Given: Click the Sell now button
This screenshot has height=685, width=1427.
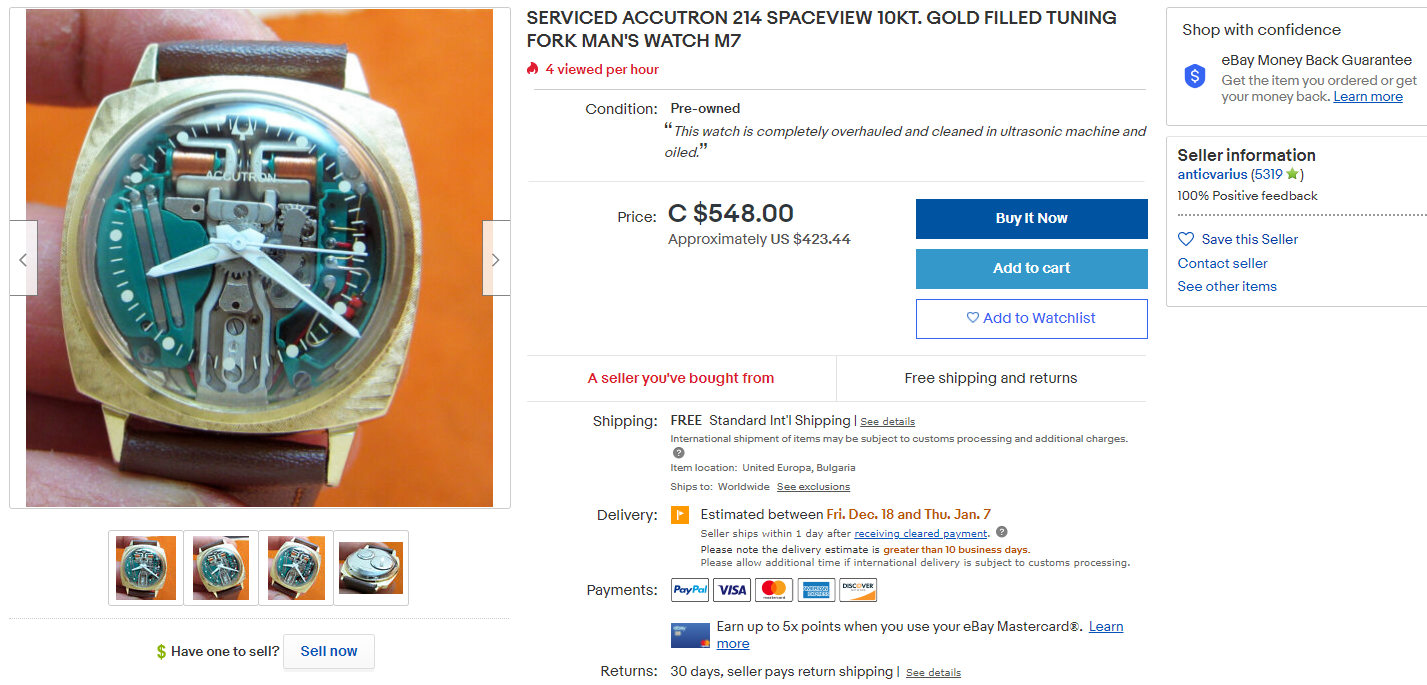Looking at the screenshot, I should (x=328, y=651).
